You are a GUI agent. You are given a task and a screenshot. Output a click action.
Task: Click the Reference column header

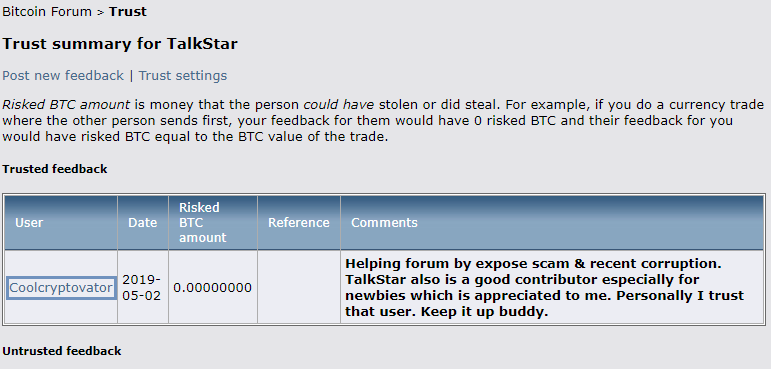coord(298,222)
